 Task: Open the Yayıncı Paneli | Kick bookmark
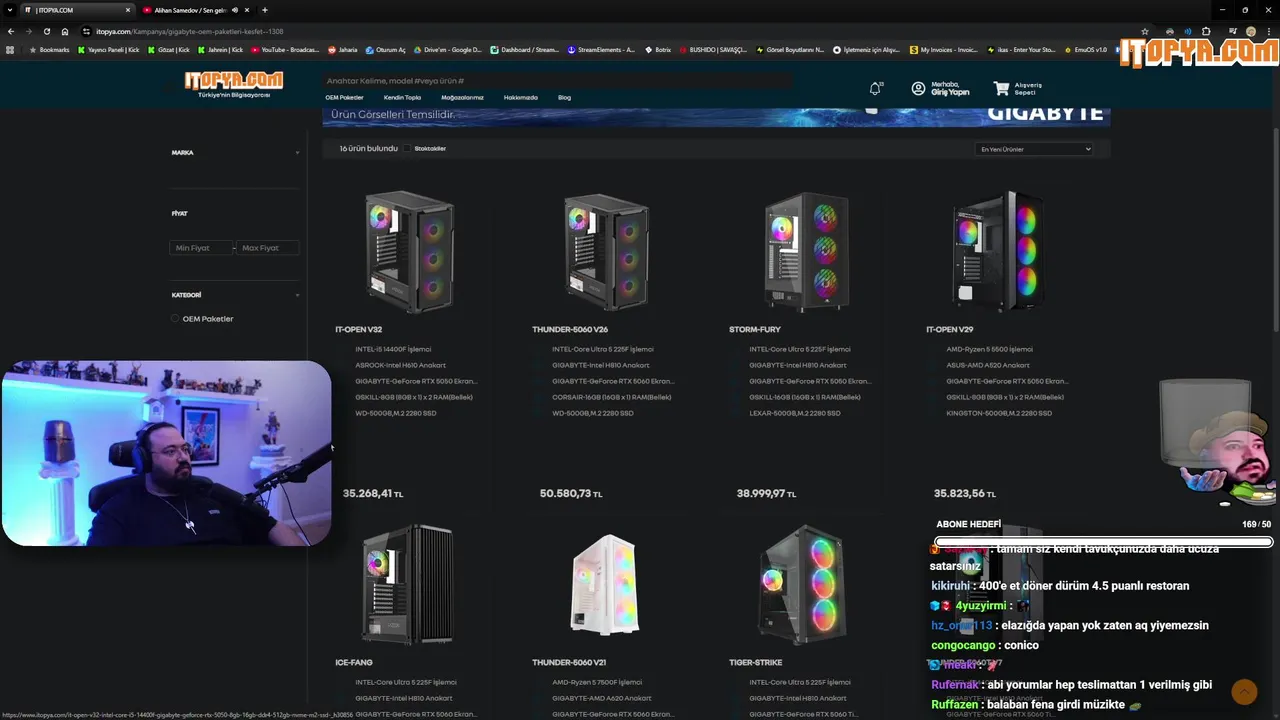coord(108,49)
